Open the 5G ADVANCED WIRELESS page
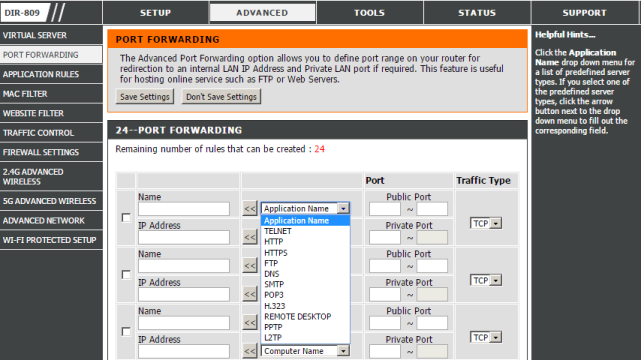Screen dimensions: 641x360 coord(51,201)
